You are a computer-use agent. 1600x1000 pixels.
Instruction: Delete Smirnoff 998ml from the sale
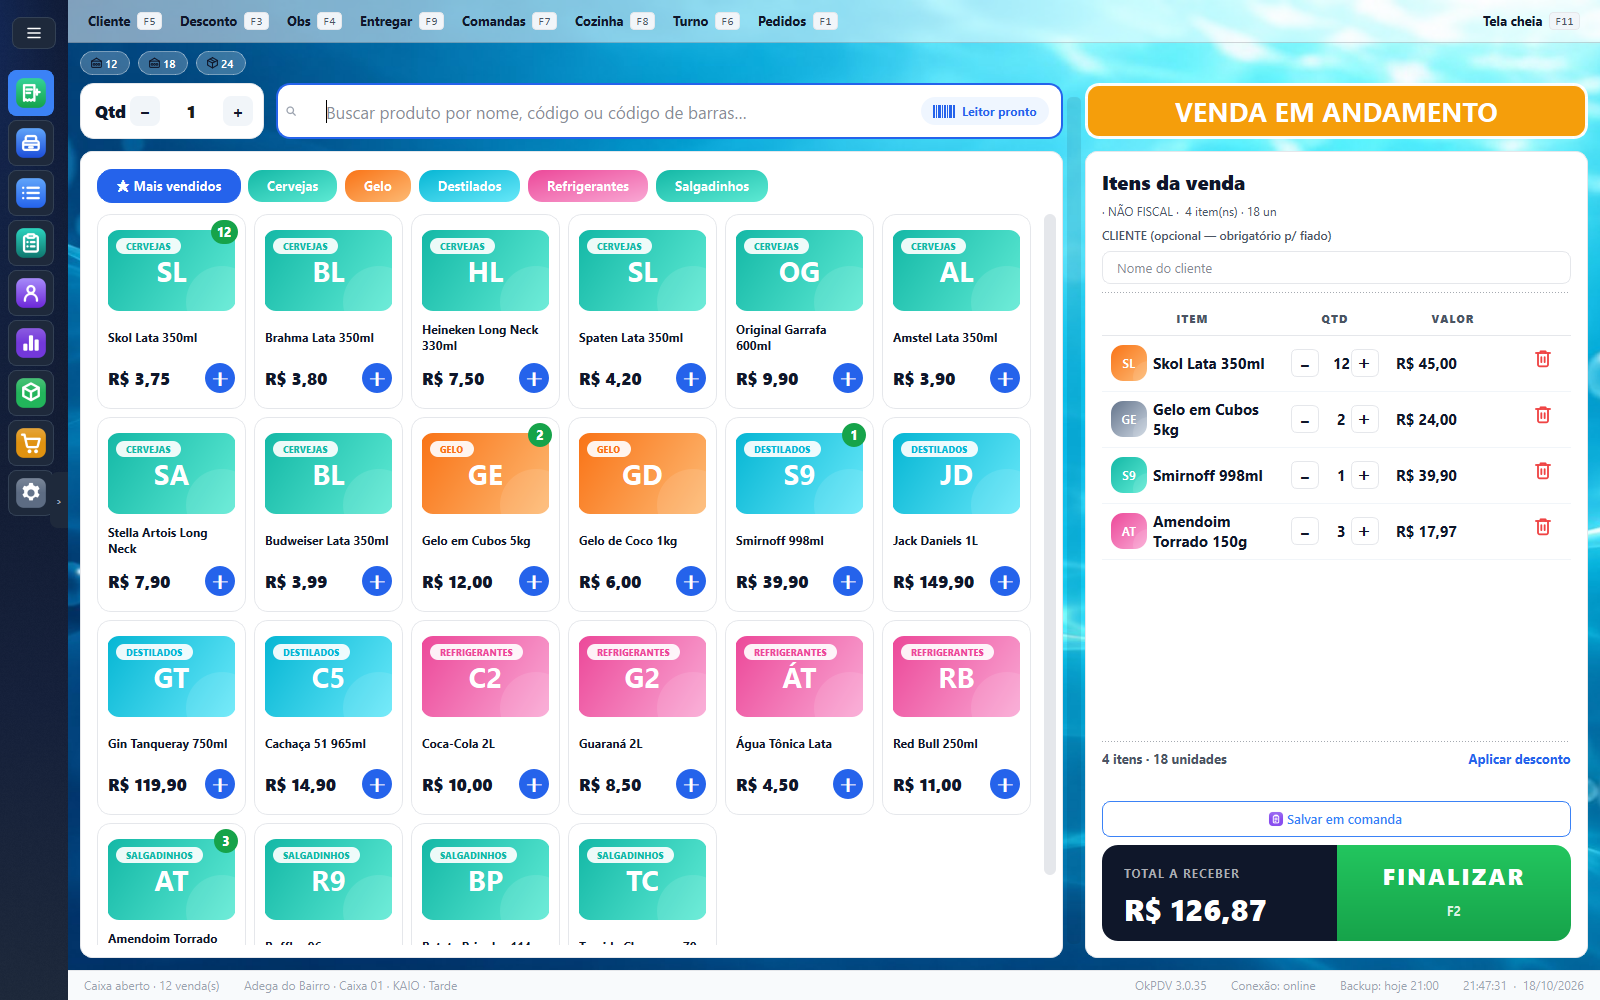[1543, 471]
